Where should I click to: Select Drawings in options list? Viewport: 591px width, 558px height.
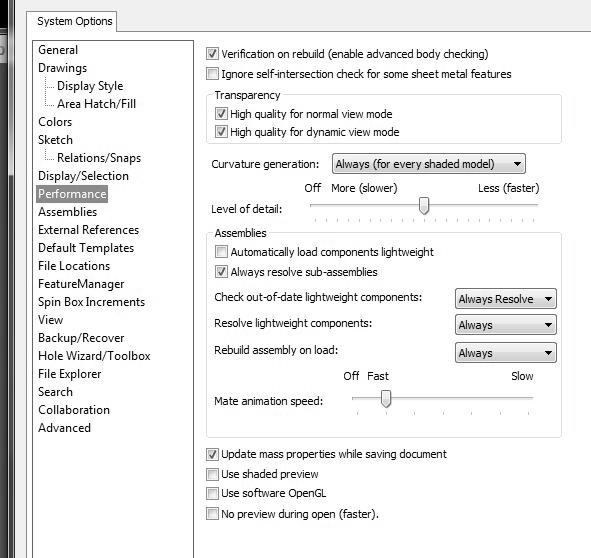(x=63, y=68)
